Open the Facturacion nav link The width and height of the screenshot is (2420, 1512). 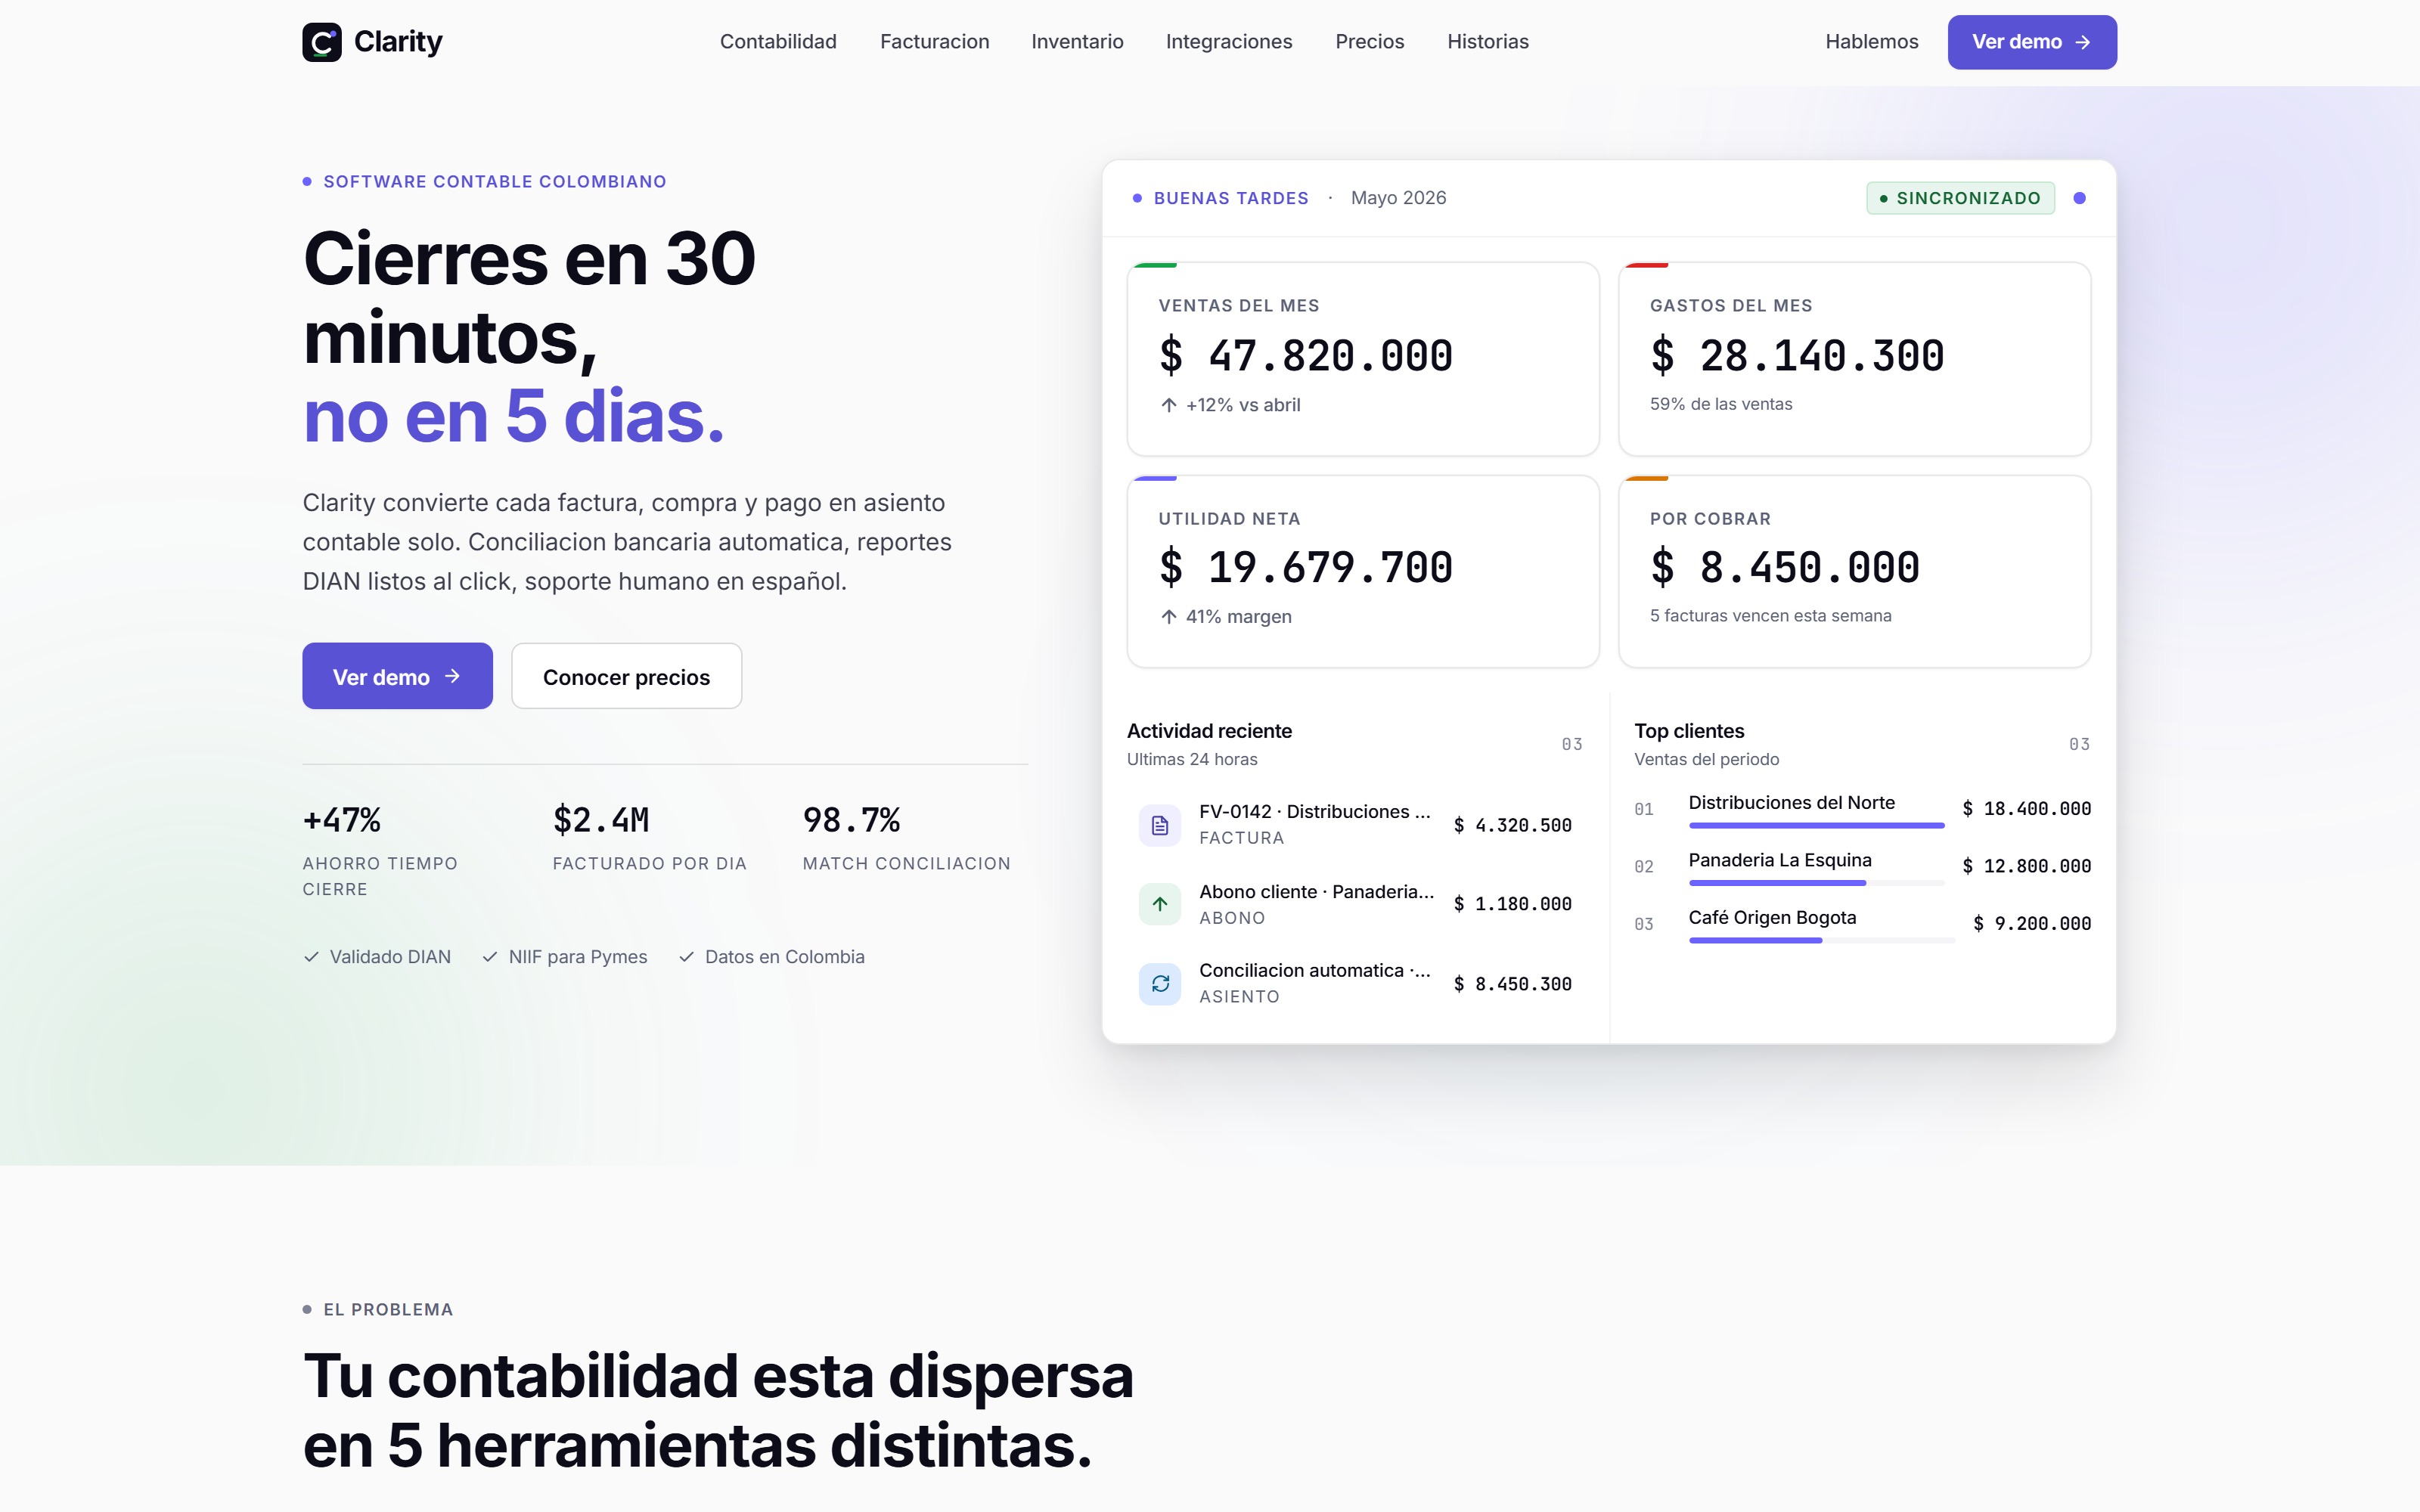[x=934, y=42]
